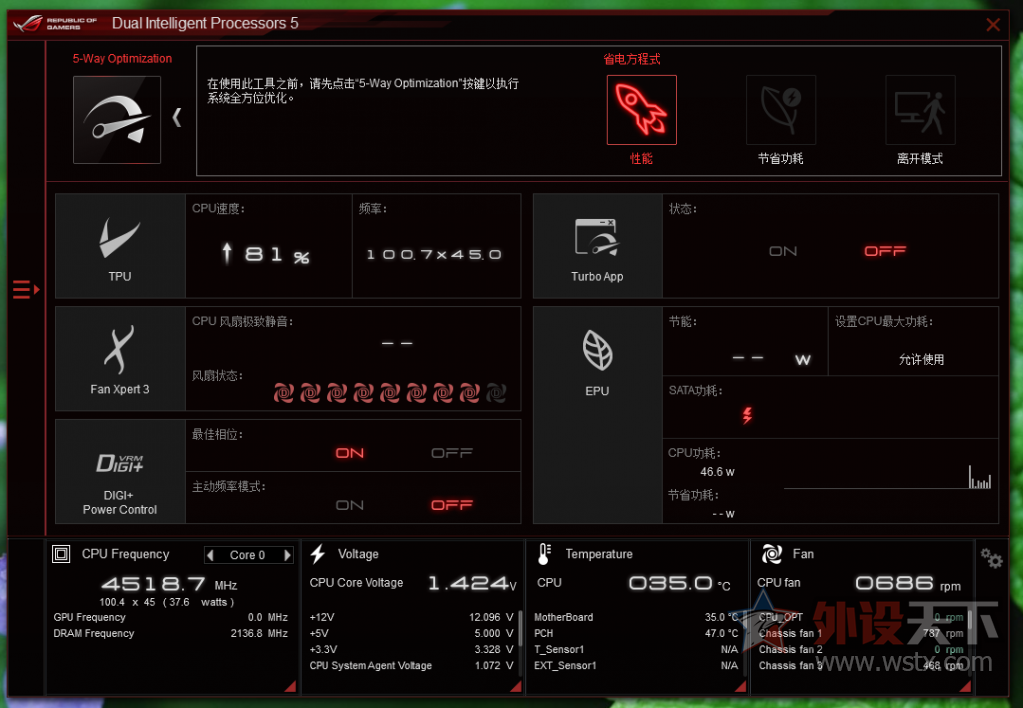Click the Fan panel icon
1023x708 pixels.
(772, 554)
